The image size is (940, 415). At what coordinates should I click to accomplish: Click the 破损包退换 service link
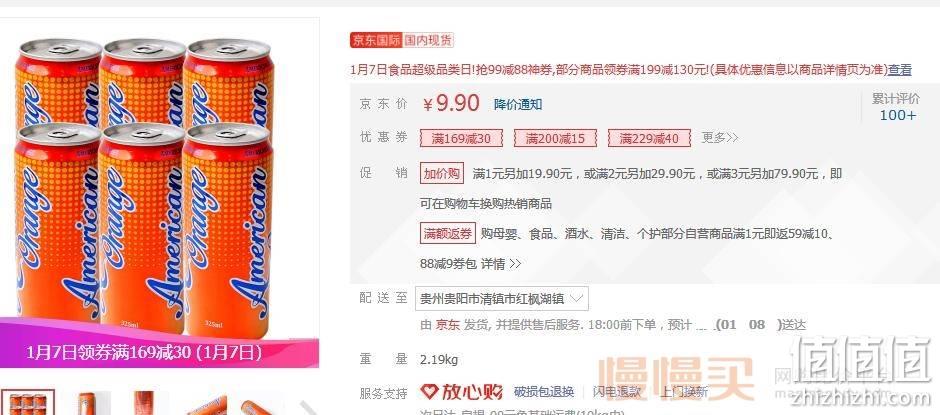coord(544,392)
